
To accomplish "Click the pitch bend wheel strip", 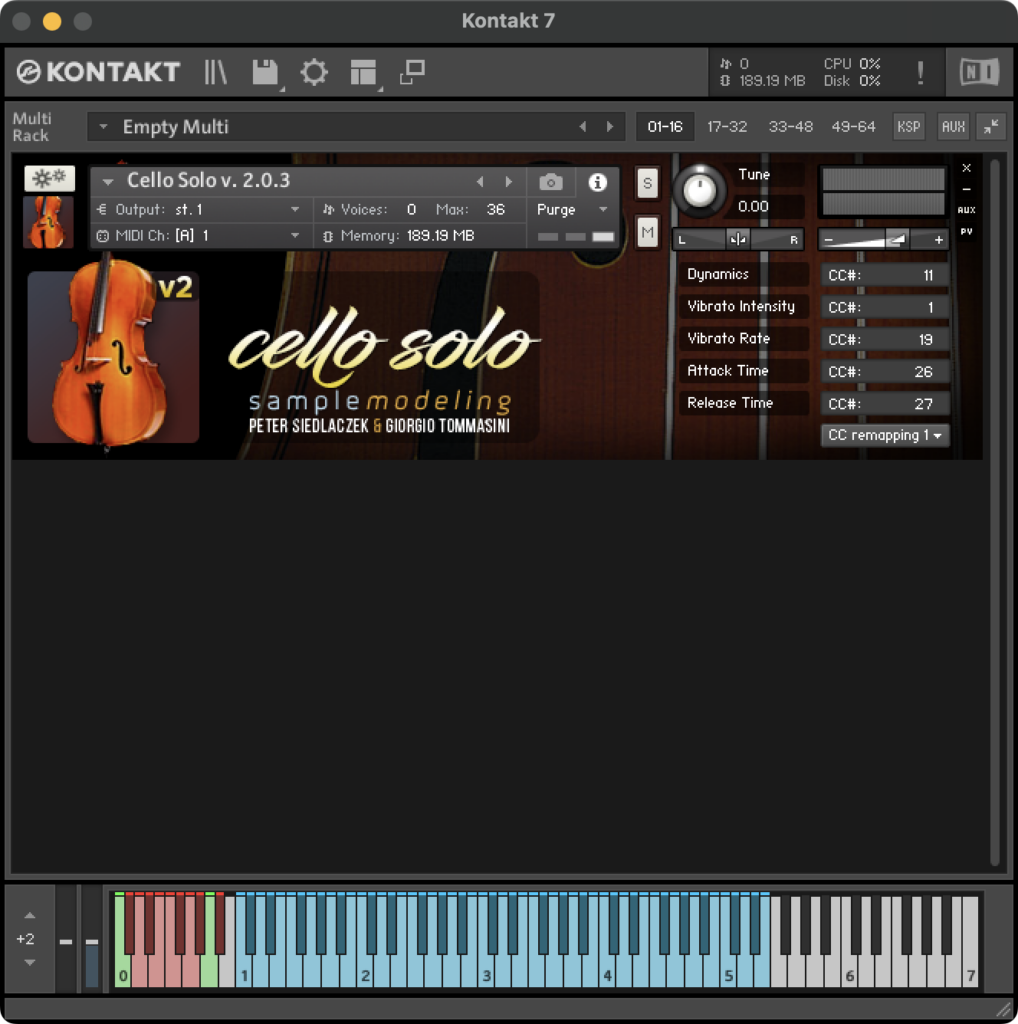I will pyautogui.click(x=65, y=939).
